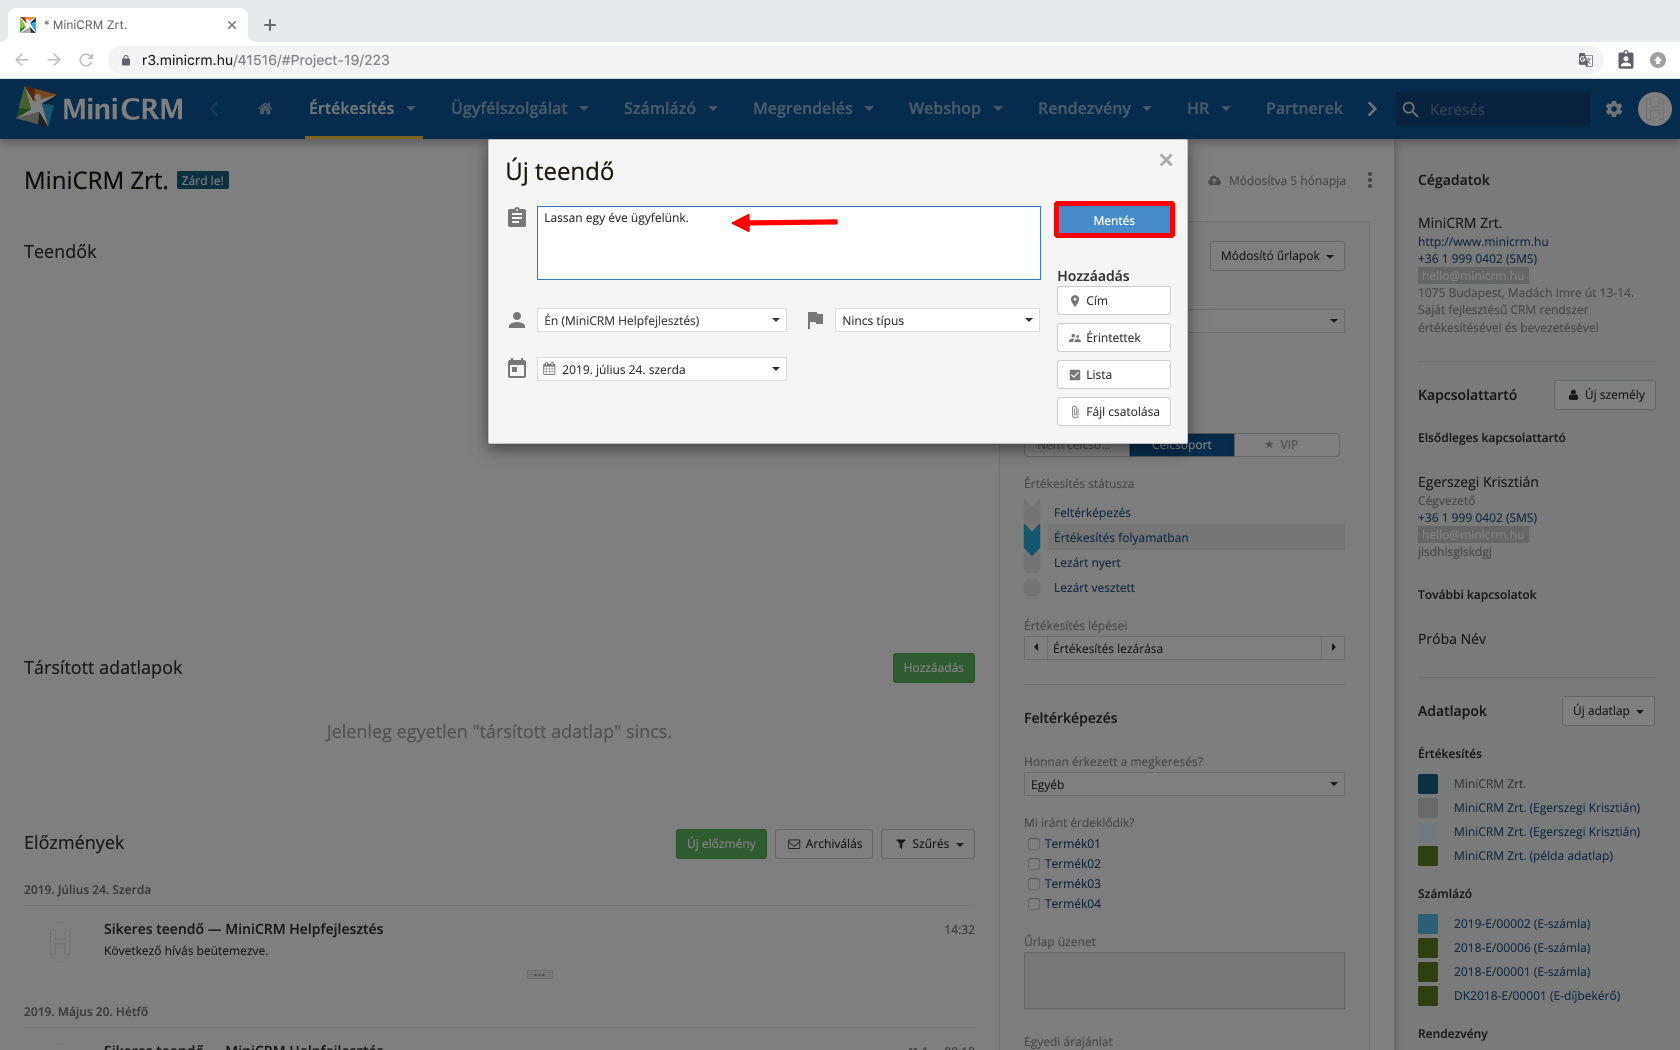This screenshot has width=1680, height=1050.
Task: Click the Új személy button
Action: click(x=1605, y=395)
